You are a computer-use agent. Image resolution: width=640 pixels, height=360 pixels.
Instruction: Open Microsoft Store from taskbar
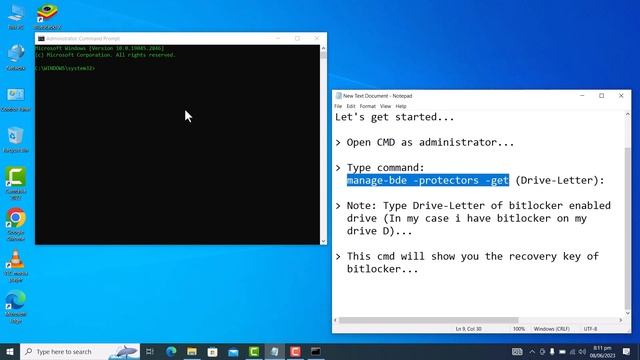213,351
